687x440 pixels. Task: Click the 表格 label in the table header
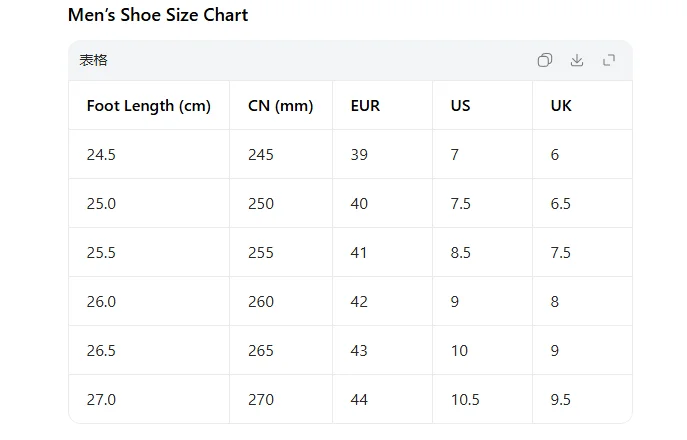pyautogui.click(x=93, y=60)
